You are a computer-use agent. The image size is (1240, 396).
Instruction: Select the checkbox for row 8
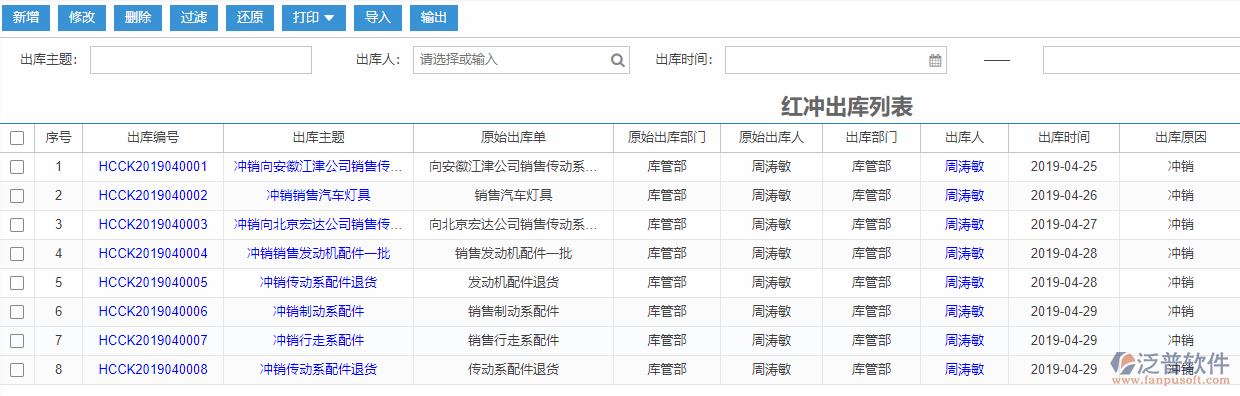click(17, 370)
